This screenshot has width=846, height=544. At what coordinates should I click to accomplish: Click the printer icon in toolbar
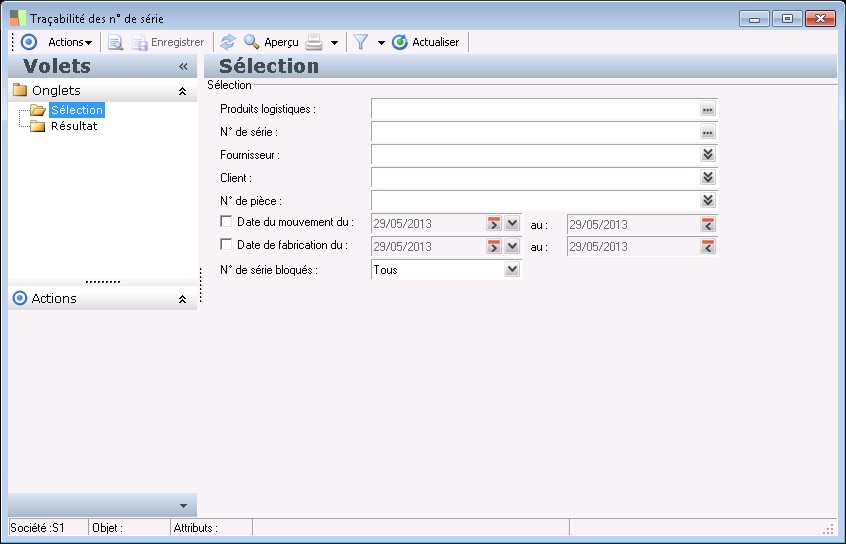click(x=314, y=42)
